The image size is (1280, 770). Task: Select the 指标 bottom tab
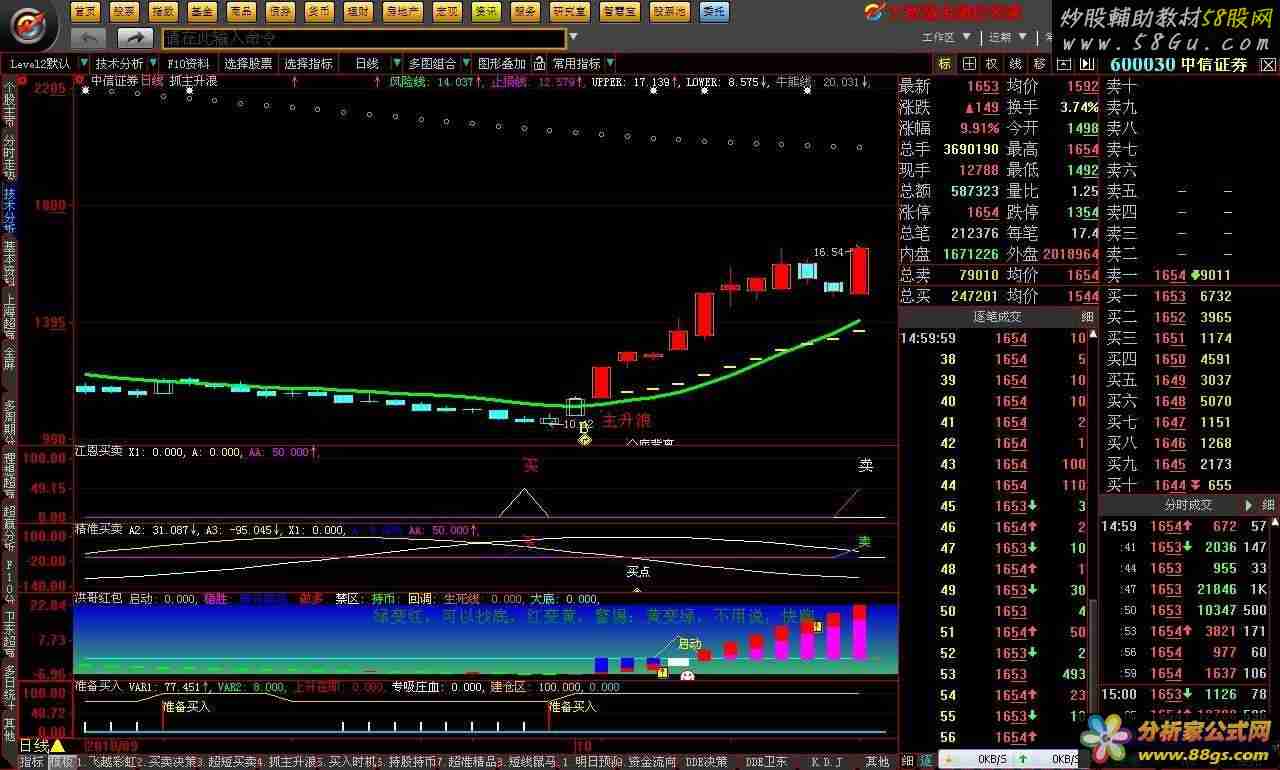32,761
